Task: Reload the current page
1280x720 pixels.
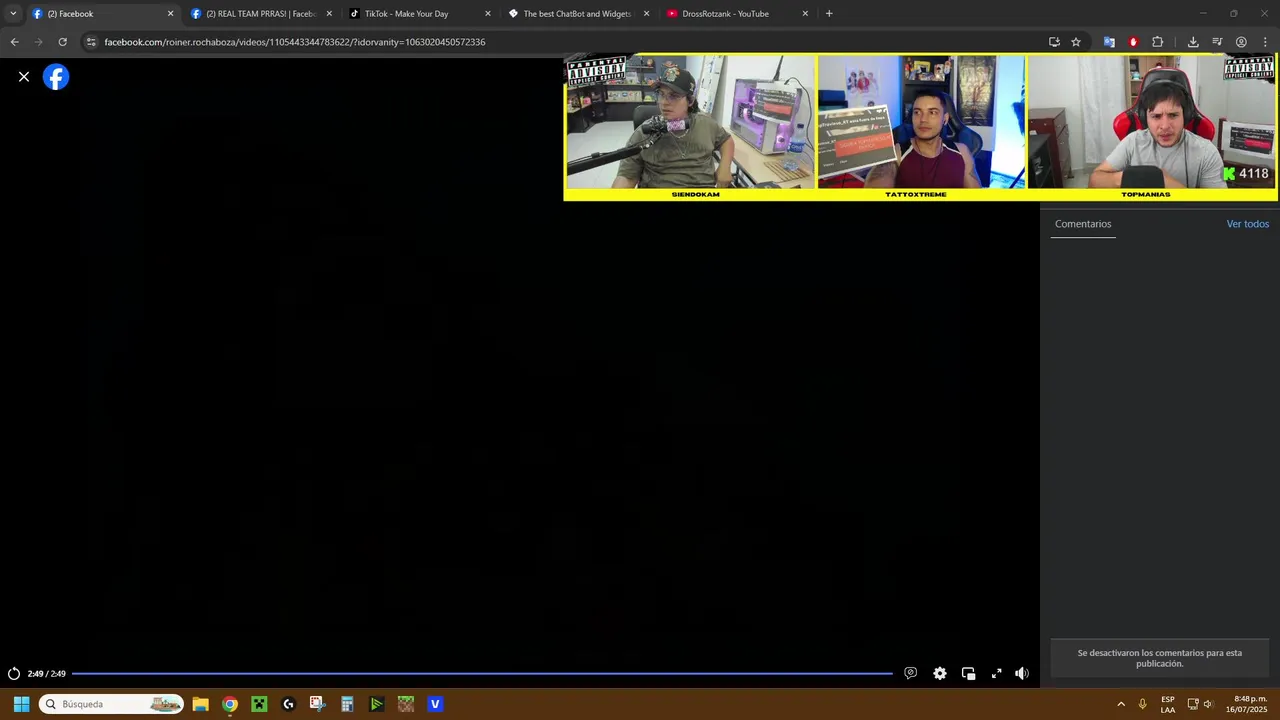Action: 62,42
